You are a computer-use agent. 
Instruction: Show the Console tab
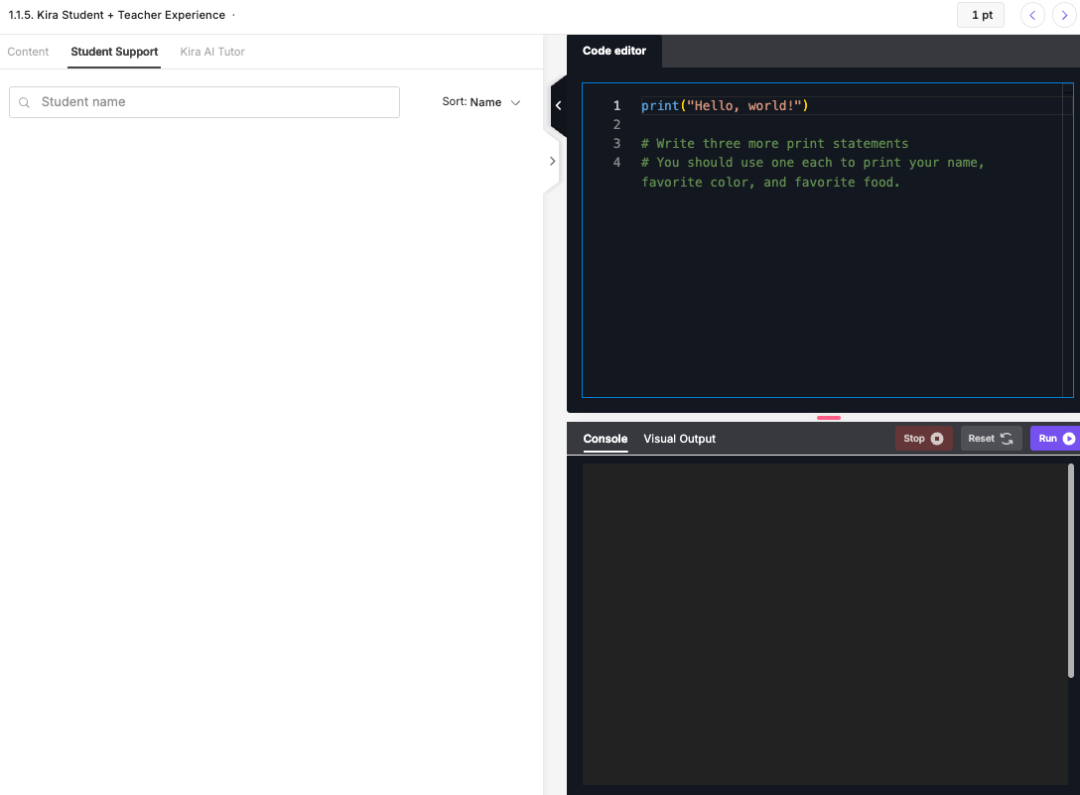[x=605, y=438]
